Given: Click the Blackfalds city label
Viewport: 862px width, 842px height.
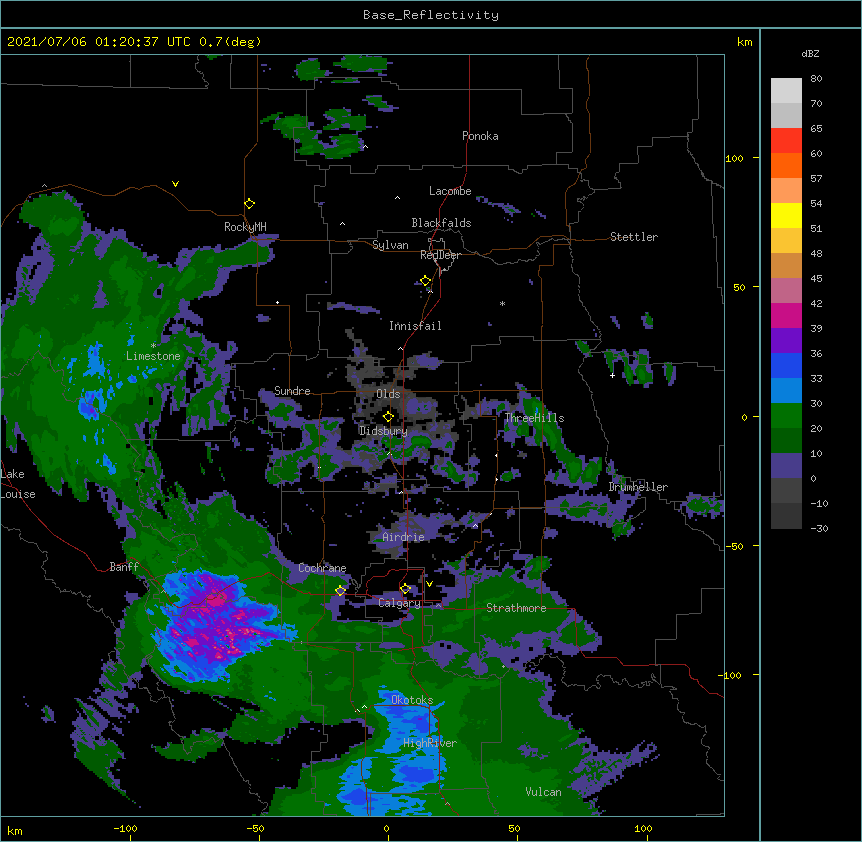Looking at the screenshot, I should pyautogui.click(x=441, y=223).
